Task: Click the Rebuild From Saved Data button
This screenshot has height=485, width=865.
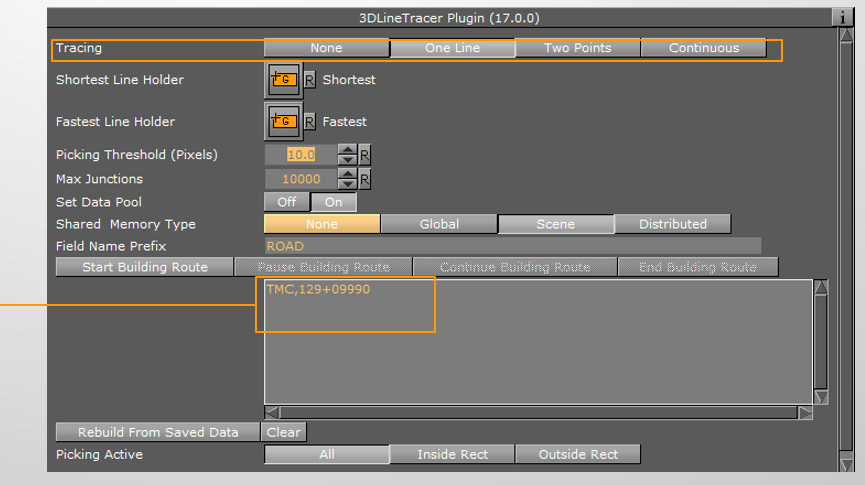Action: [x=159, y=432]
